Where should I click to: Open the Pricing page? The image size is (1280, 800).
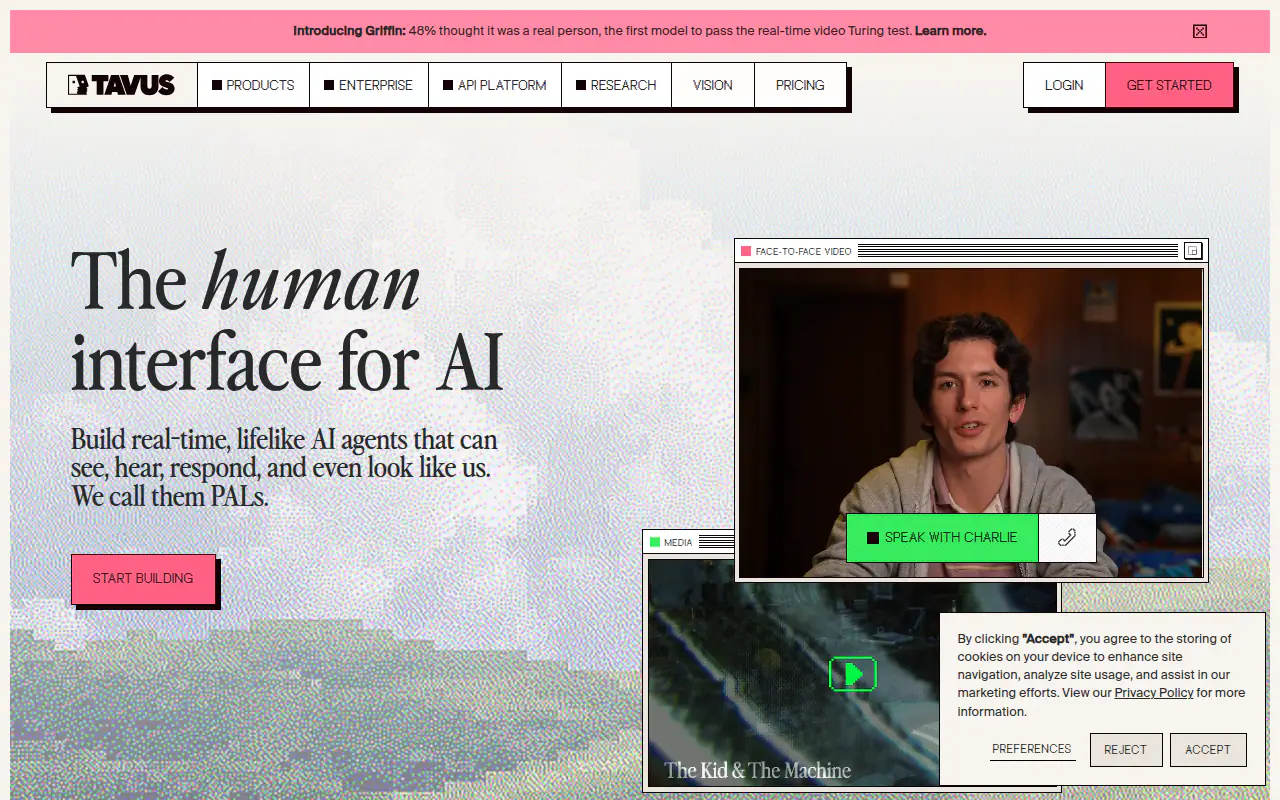click(x=800, y=85)
